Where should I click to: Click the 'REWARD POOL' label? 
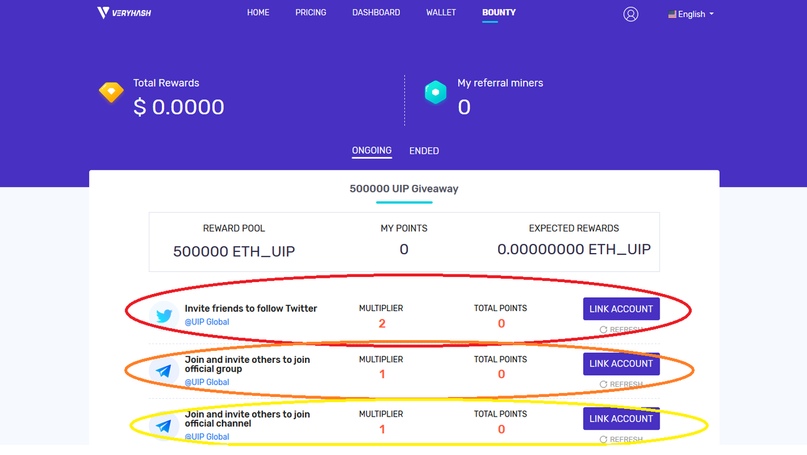[x=234, y=228]
